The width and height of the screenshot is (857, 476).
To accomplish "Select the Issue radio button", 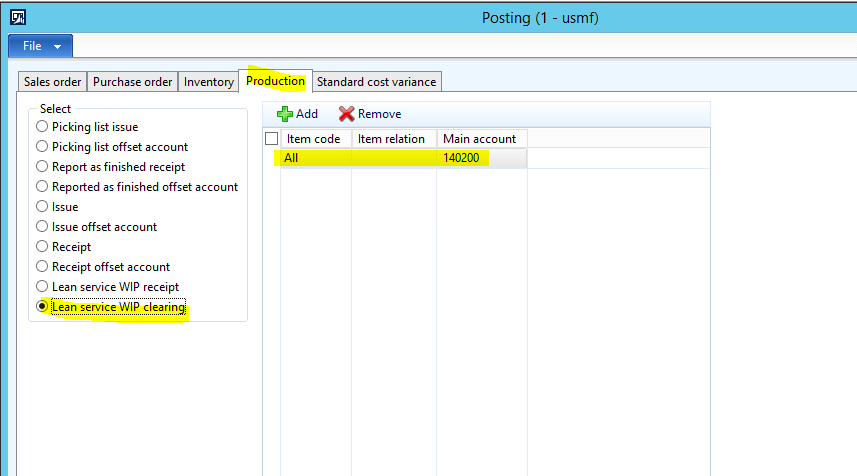I will pos(42,207).
